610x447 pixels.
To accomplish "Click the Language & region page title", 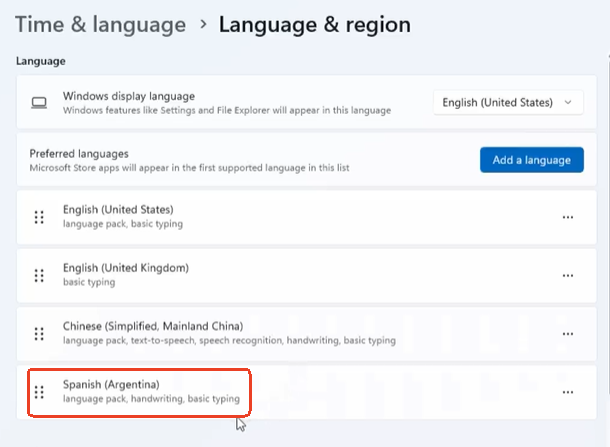I will point(314,25).
